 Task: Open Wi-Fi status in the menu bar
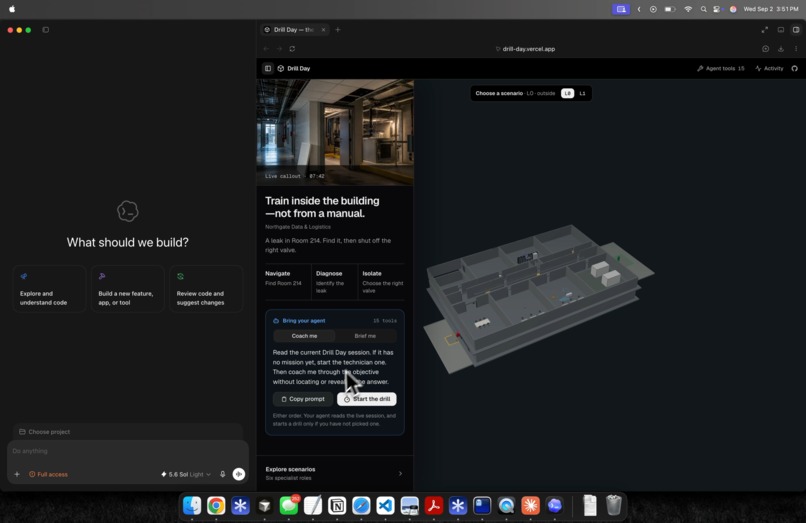click(688, 9)
